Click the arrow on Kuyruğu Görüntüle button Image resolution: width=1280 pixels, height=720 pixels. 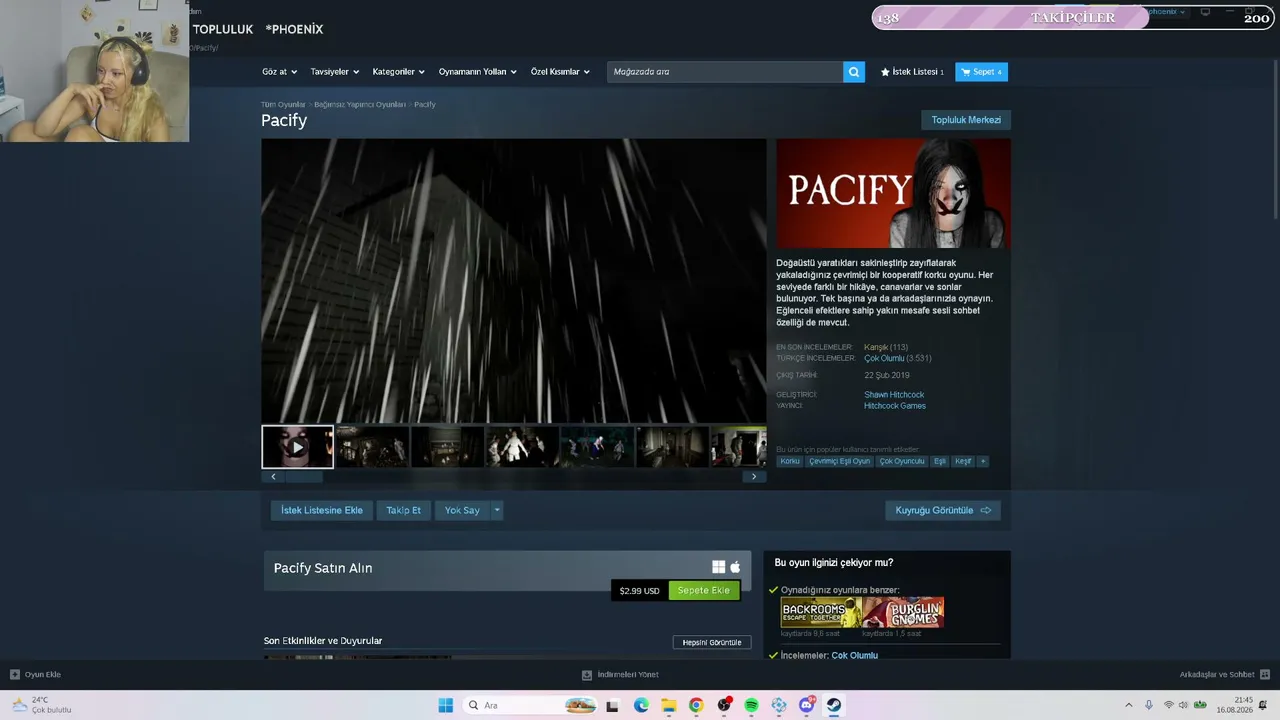point(986,510)
